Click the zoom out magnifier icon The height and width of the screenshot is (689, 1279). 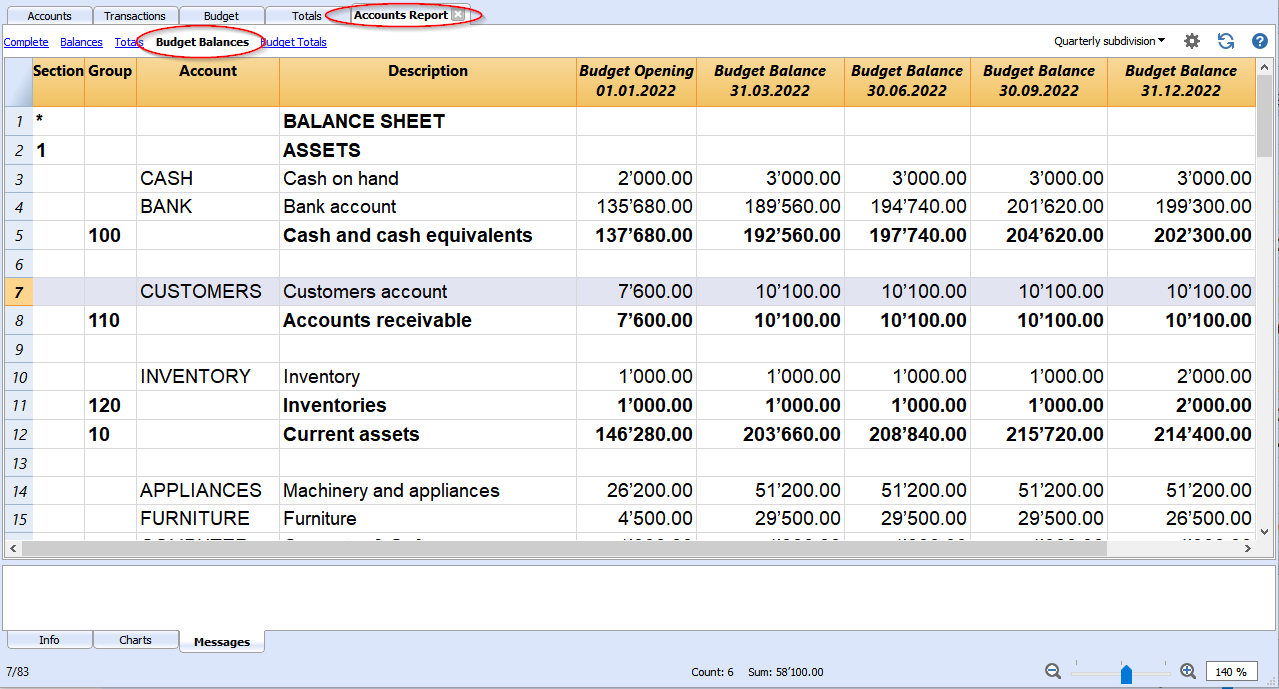point(1053,672)
